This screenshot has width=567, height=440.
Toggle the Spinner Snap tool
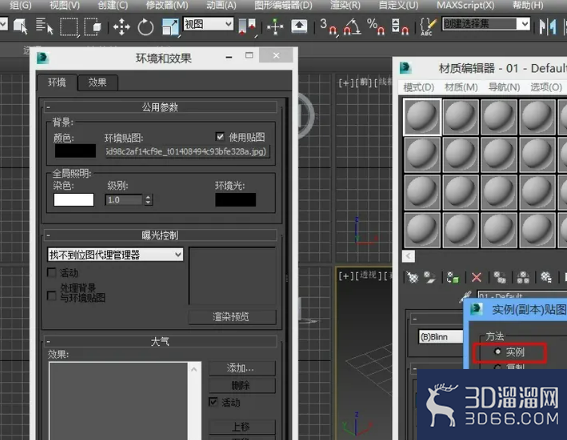[x=400, y=27]
